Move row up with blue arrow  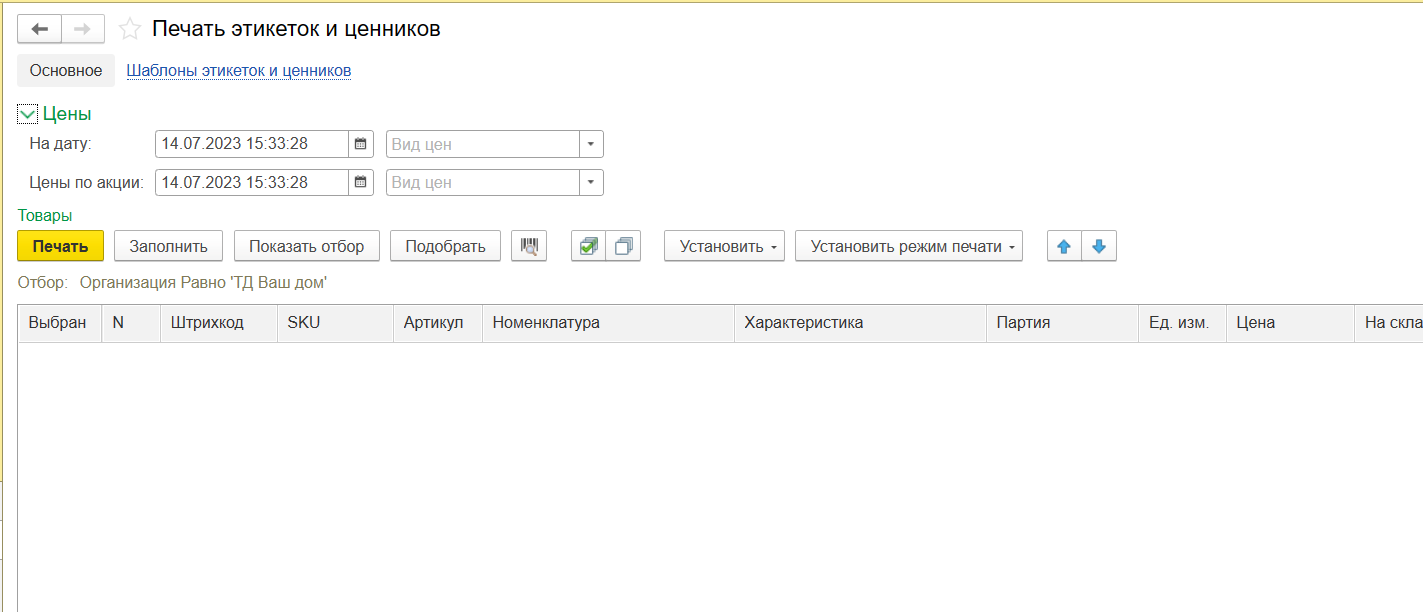click(x=1064, y=246)
